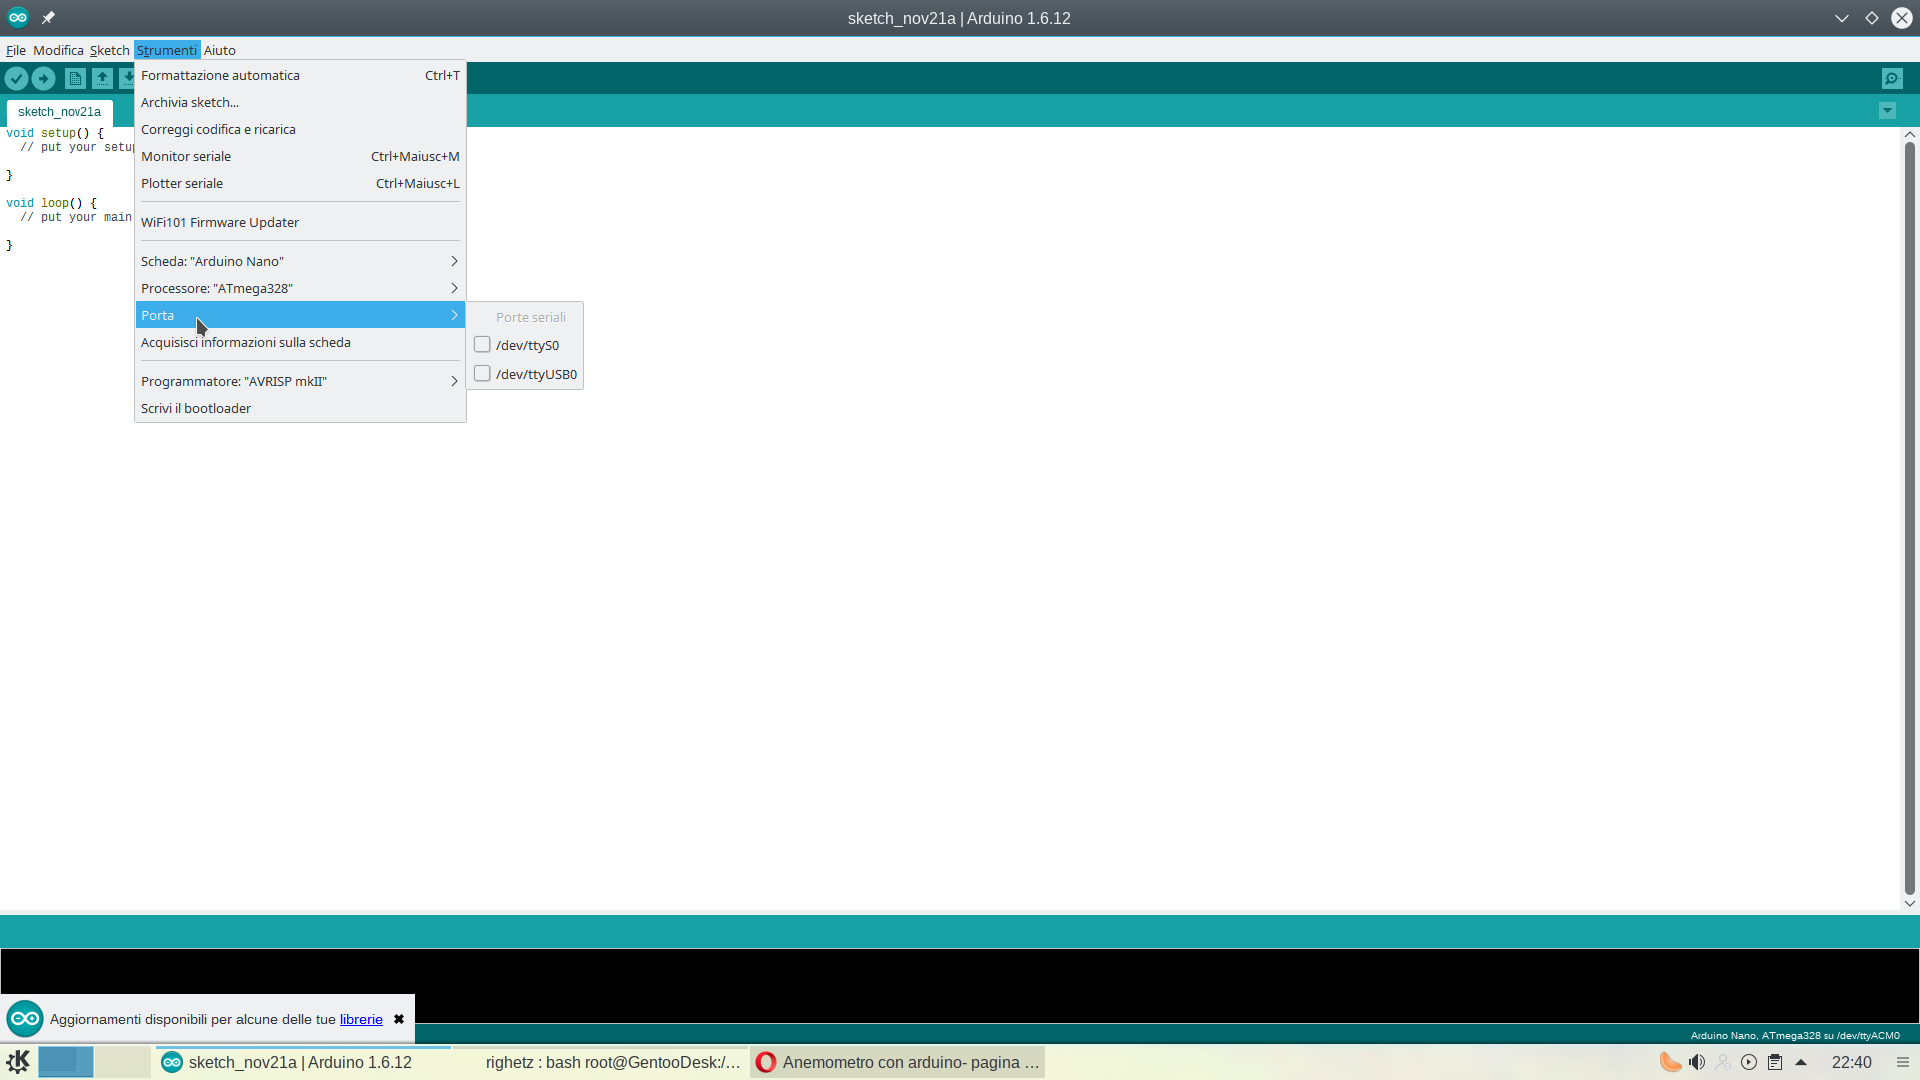Open the media player tray icon
The image size is (1920, 1080).
(x=1749, y=1062)
